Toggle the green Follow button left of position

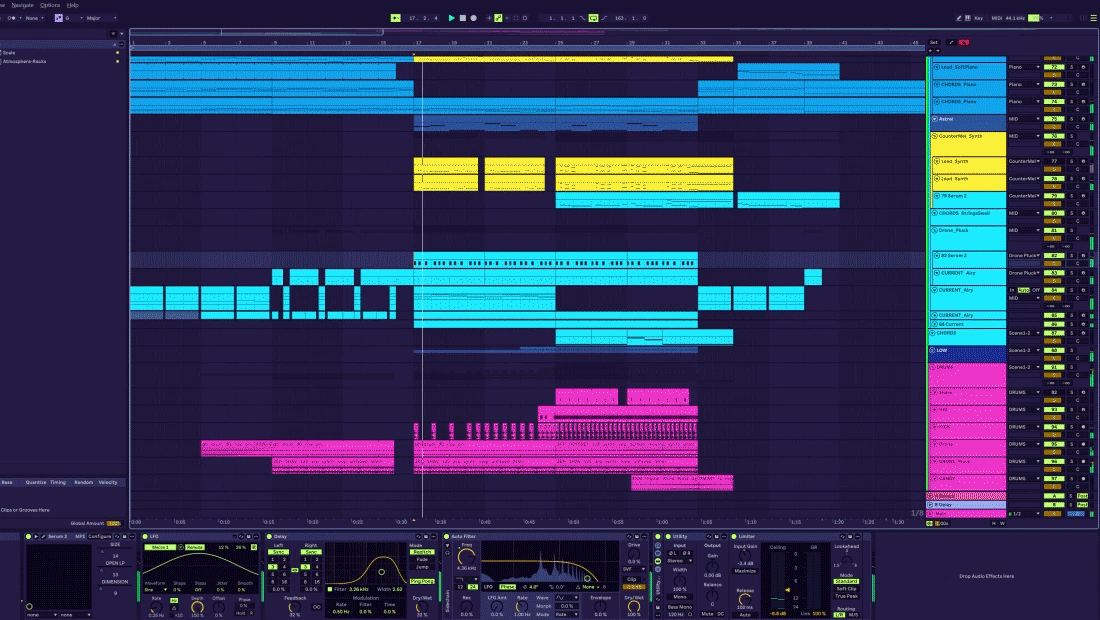[396, 18]
